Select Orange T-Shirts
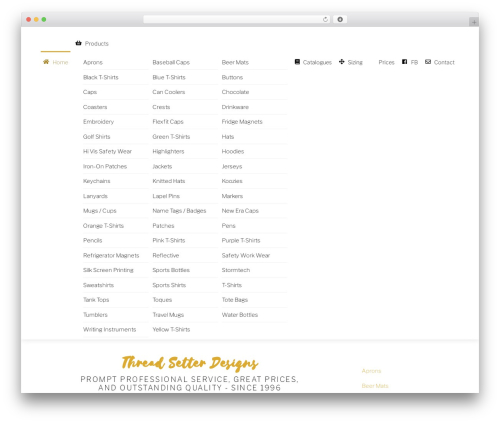Screen dimensions: 500x423 pos(103,226)
